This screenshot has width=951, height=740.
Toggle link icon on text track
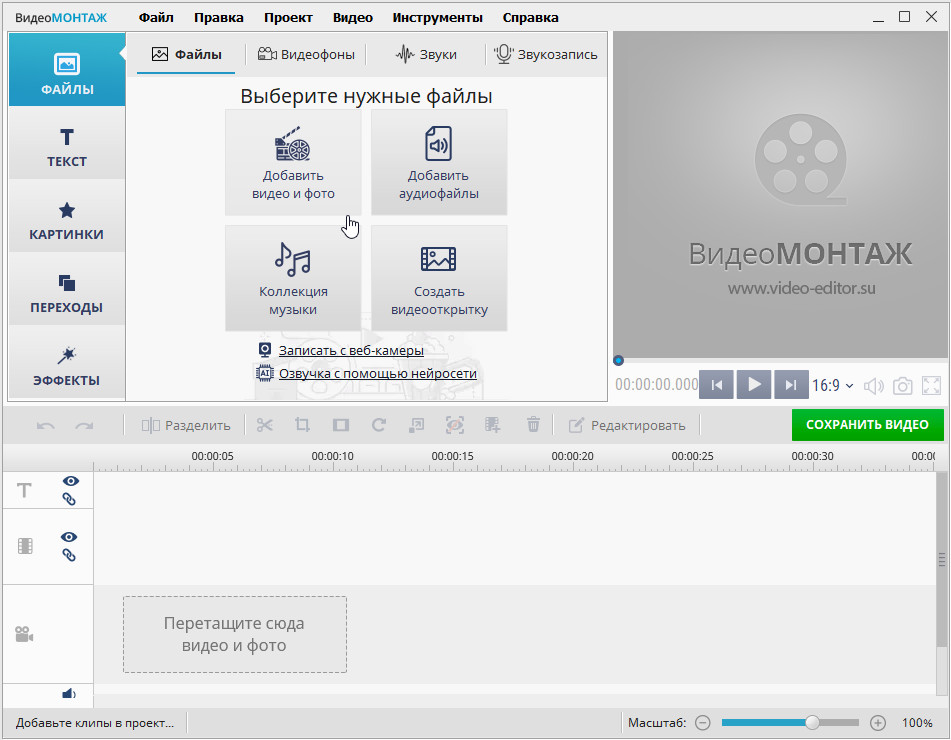coord(70,499)
